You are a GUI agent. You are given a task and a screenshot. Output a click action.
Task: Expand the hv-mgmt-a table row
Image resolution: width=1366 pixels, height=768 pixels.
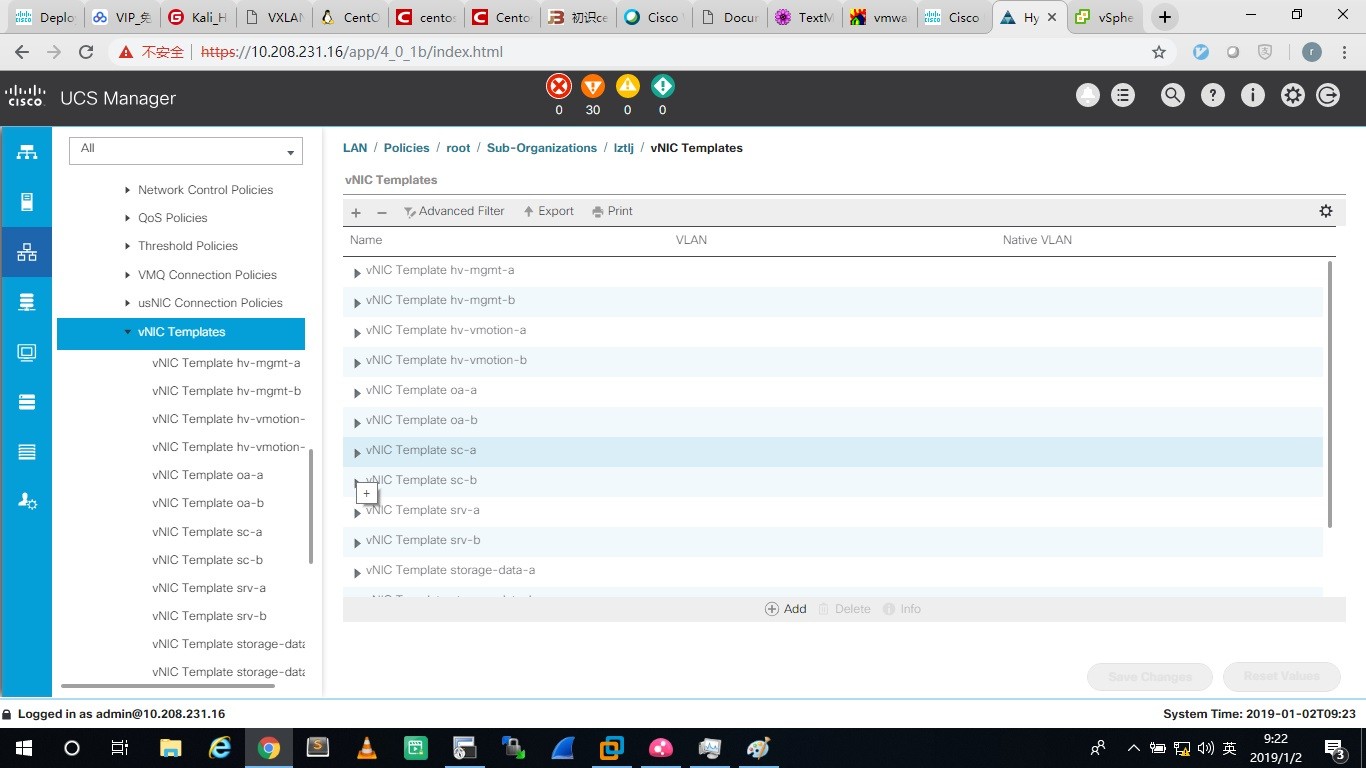click(x=357, y=272)
